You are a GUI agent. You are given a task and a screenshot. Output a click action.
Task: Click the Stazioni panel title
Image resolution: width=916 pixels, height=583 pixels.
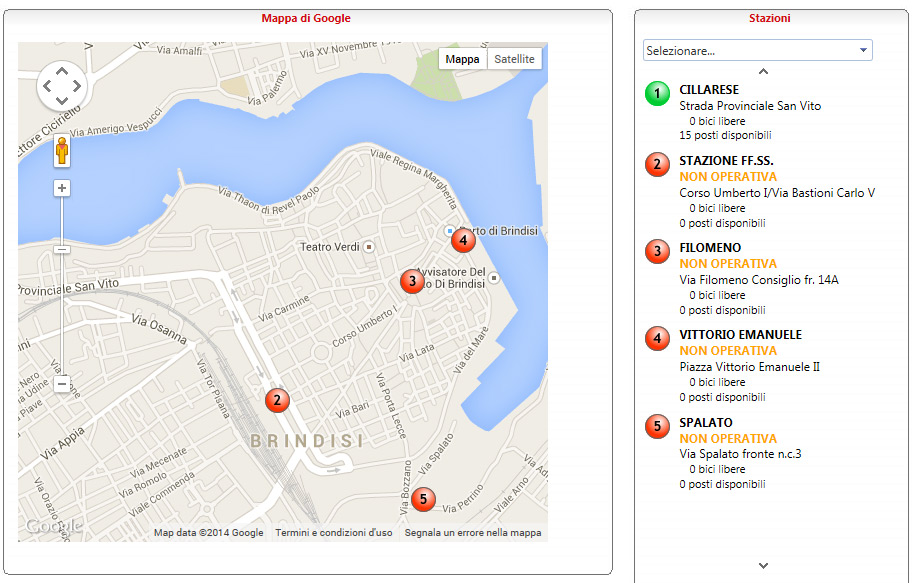pyautogui.click(x=769, y=18)
